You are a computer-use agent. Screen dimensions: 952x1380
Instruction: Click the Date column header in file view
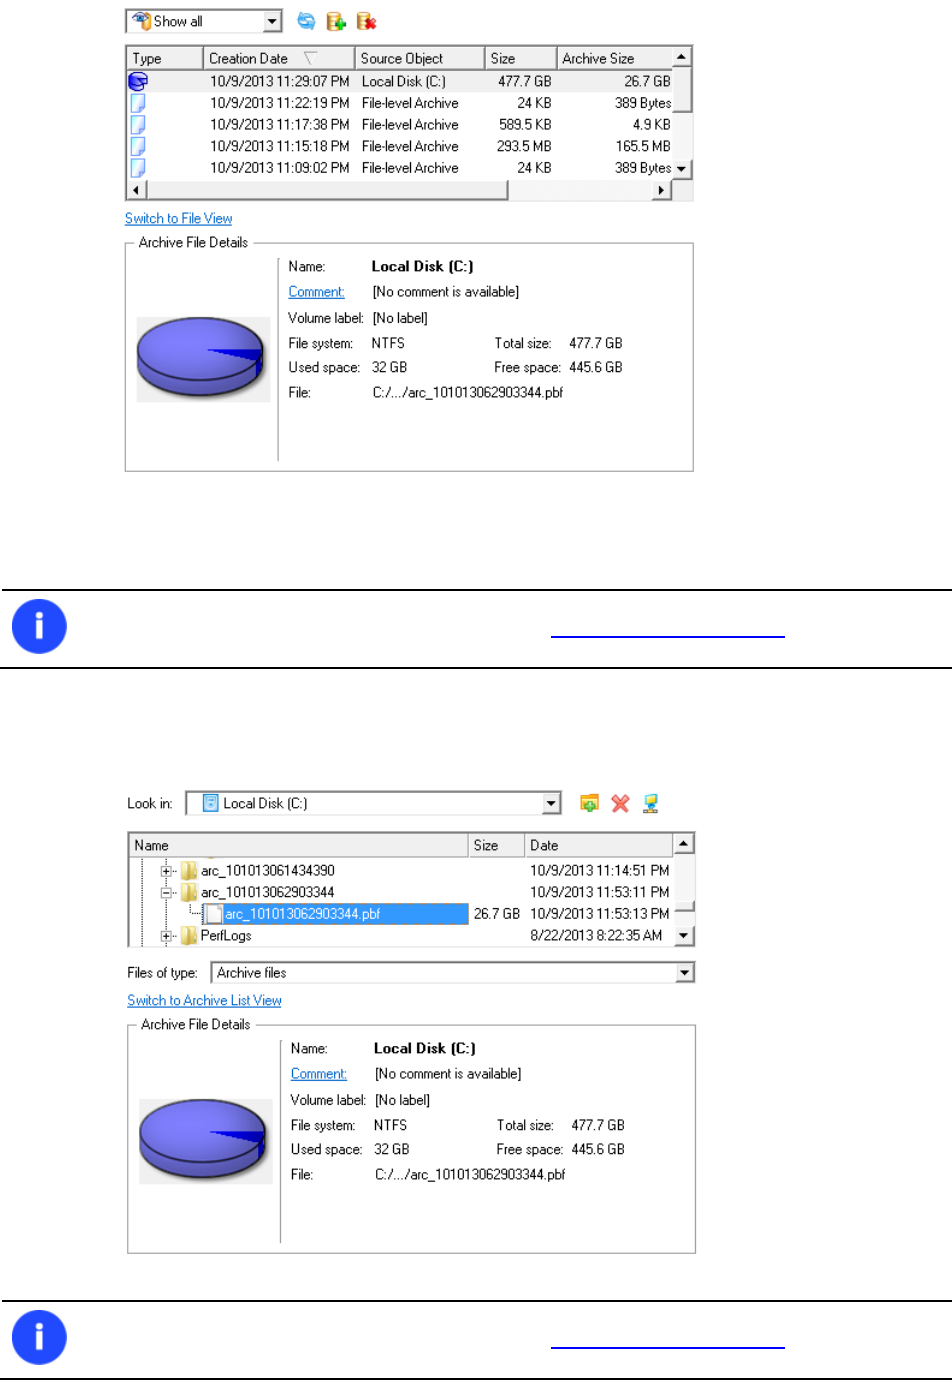click(599, 846)
